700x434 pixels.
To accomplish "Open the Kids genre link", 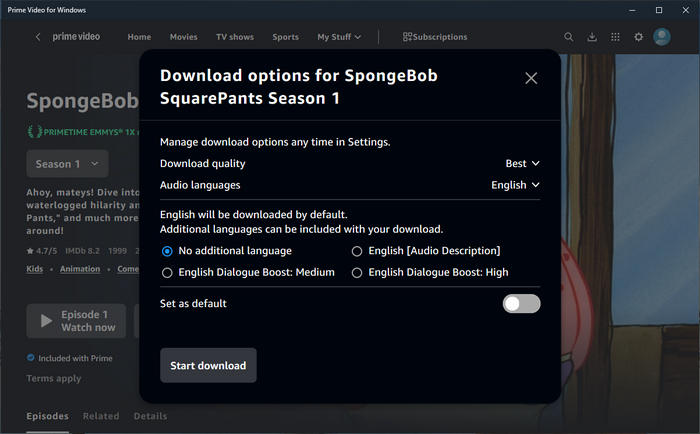I will pos(35,269).
